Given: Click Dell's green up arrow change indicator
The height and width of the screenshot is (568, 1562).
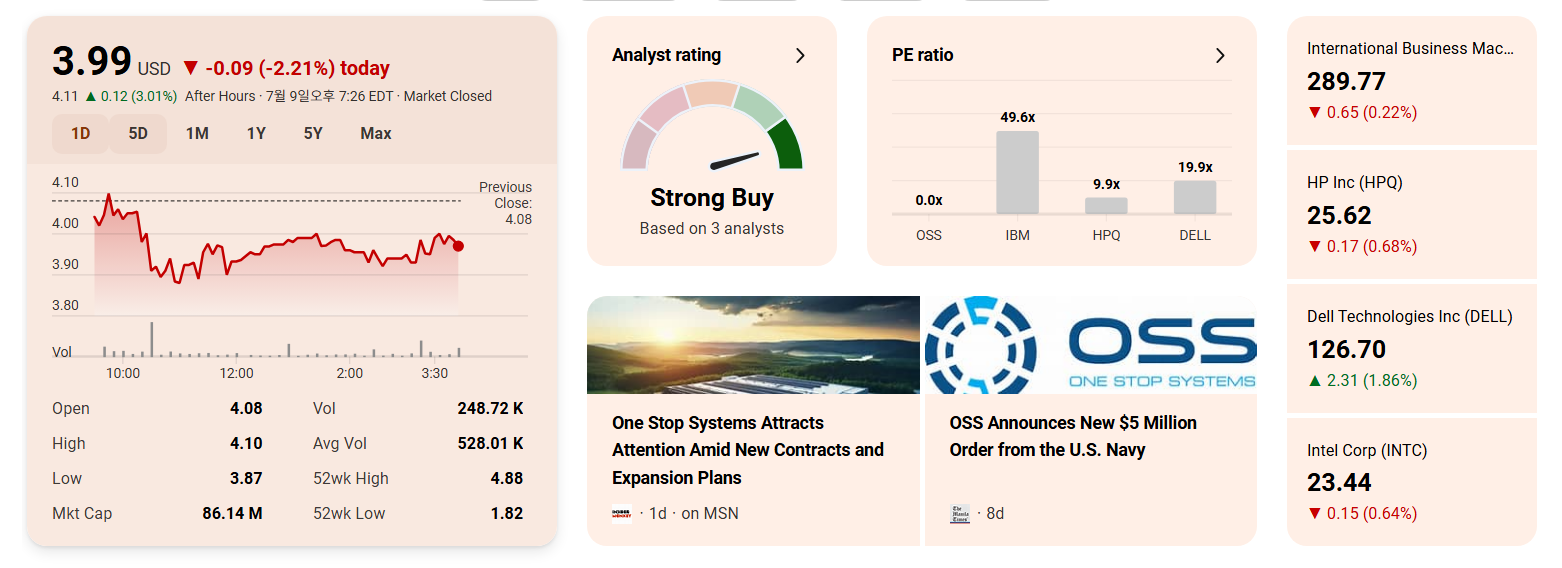Looking at the screenshot, I should coord(1315,380).
